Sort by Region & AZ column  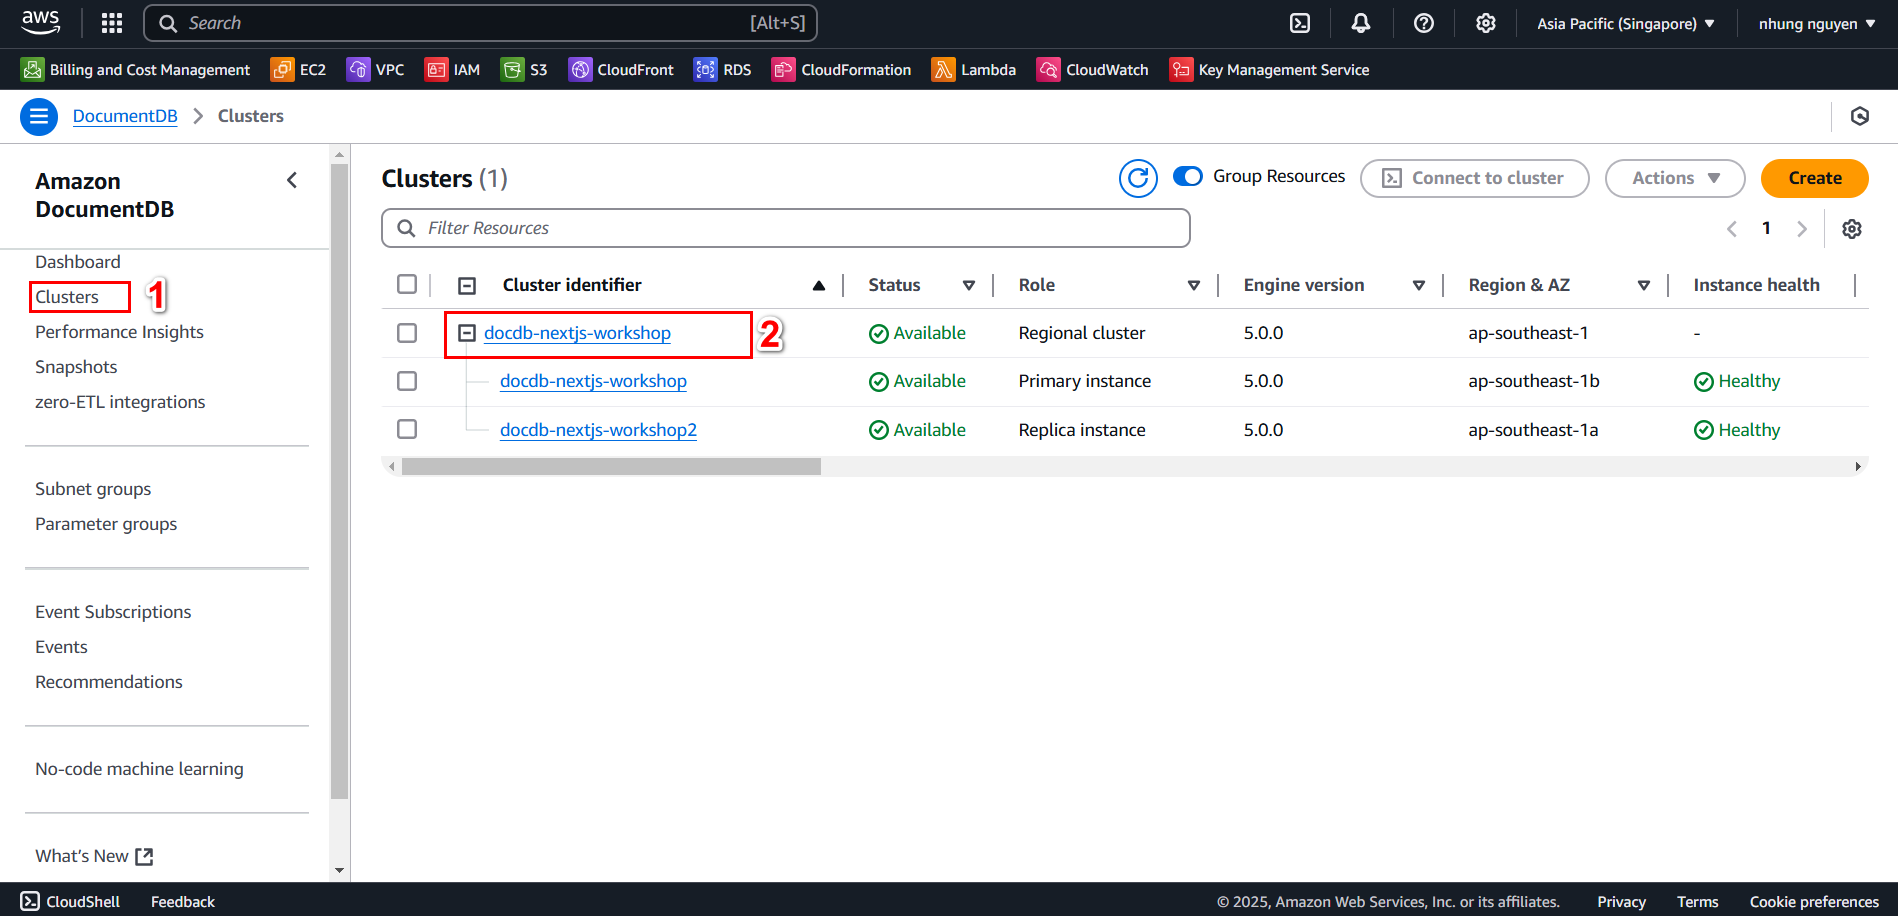[x=1644, y=285]
